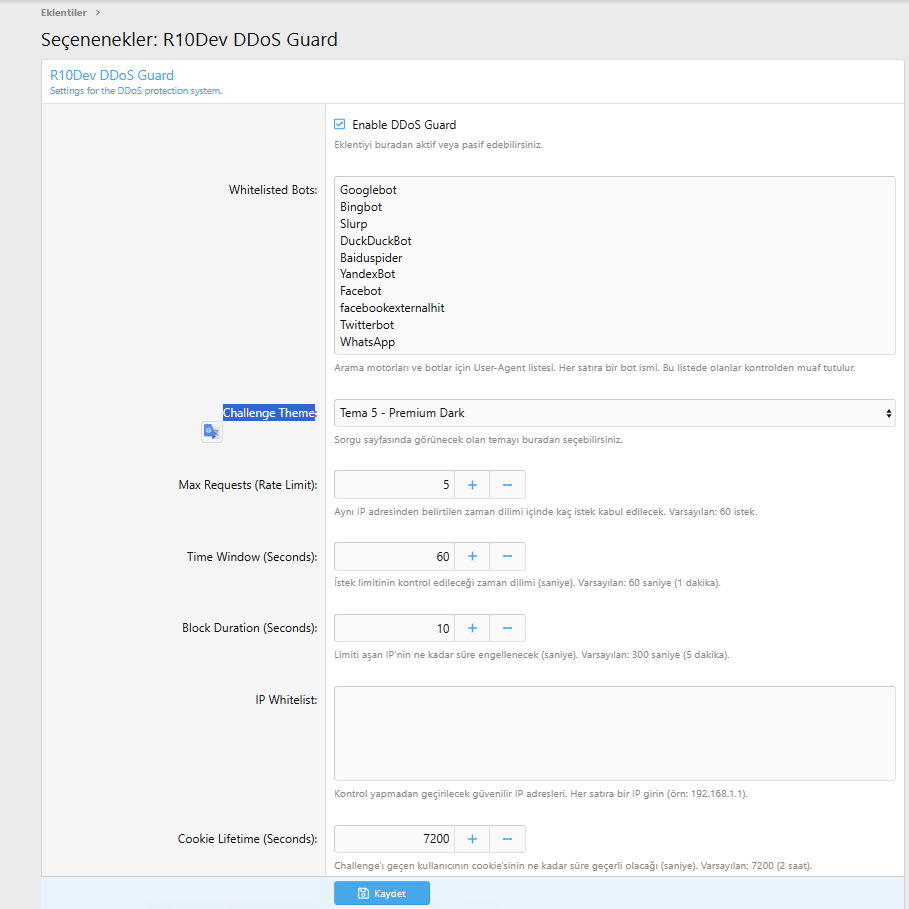Toggle the Enable DDoS Guard checkbox
The height and width of the screenshot is (909, 909).
click(340, 124)
